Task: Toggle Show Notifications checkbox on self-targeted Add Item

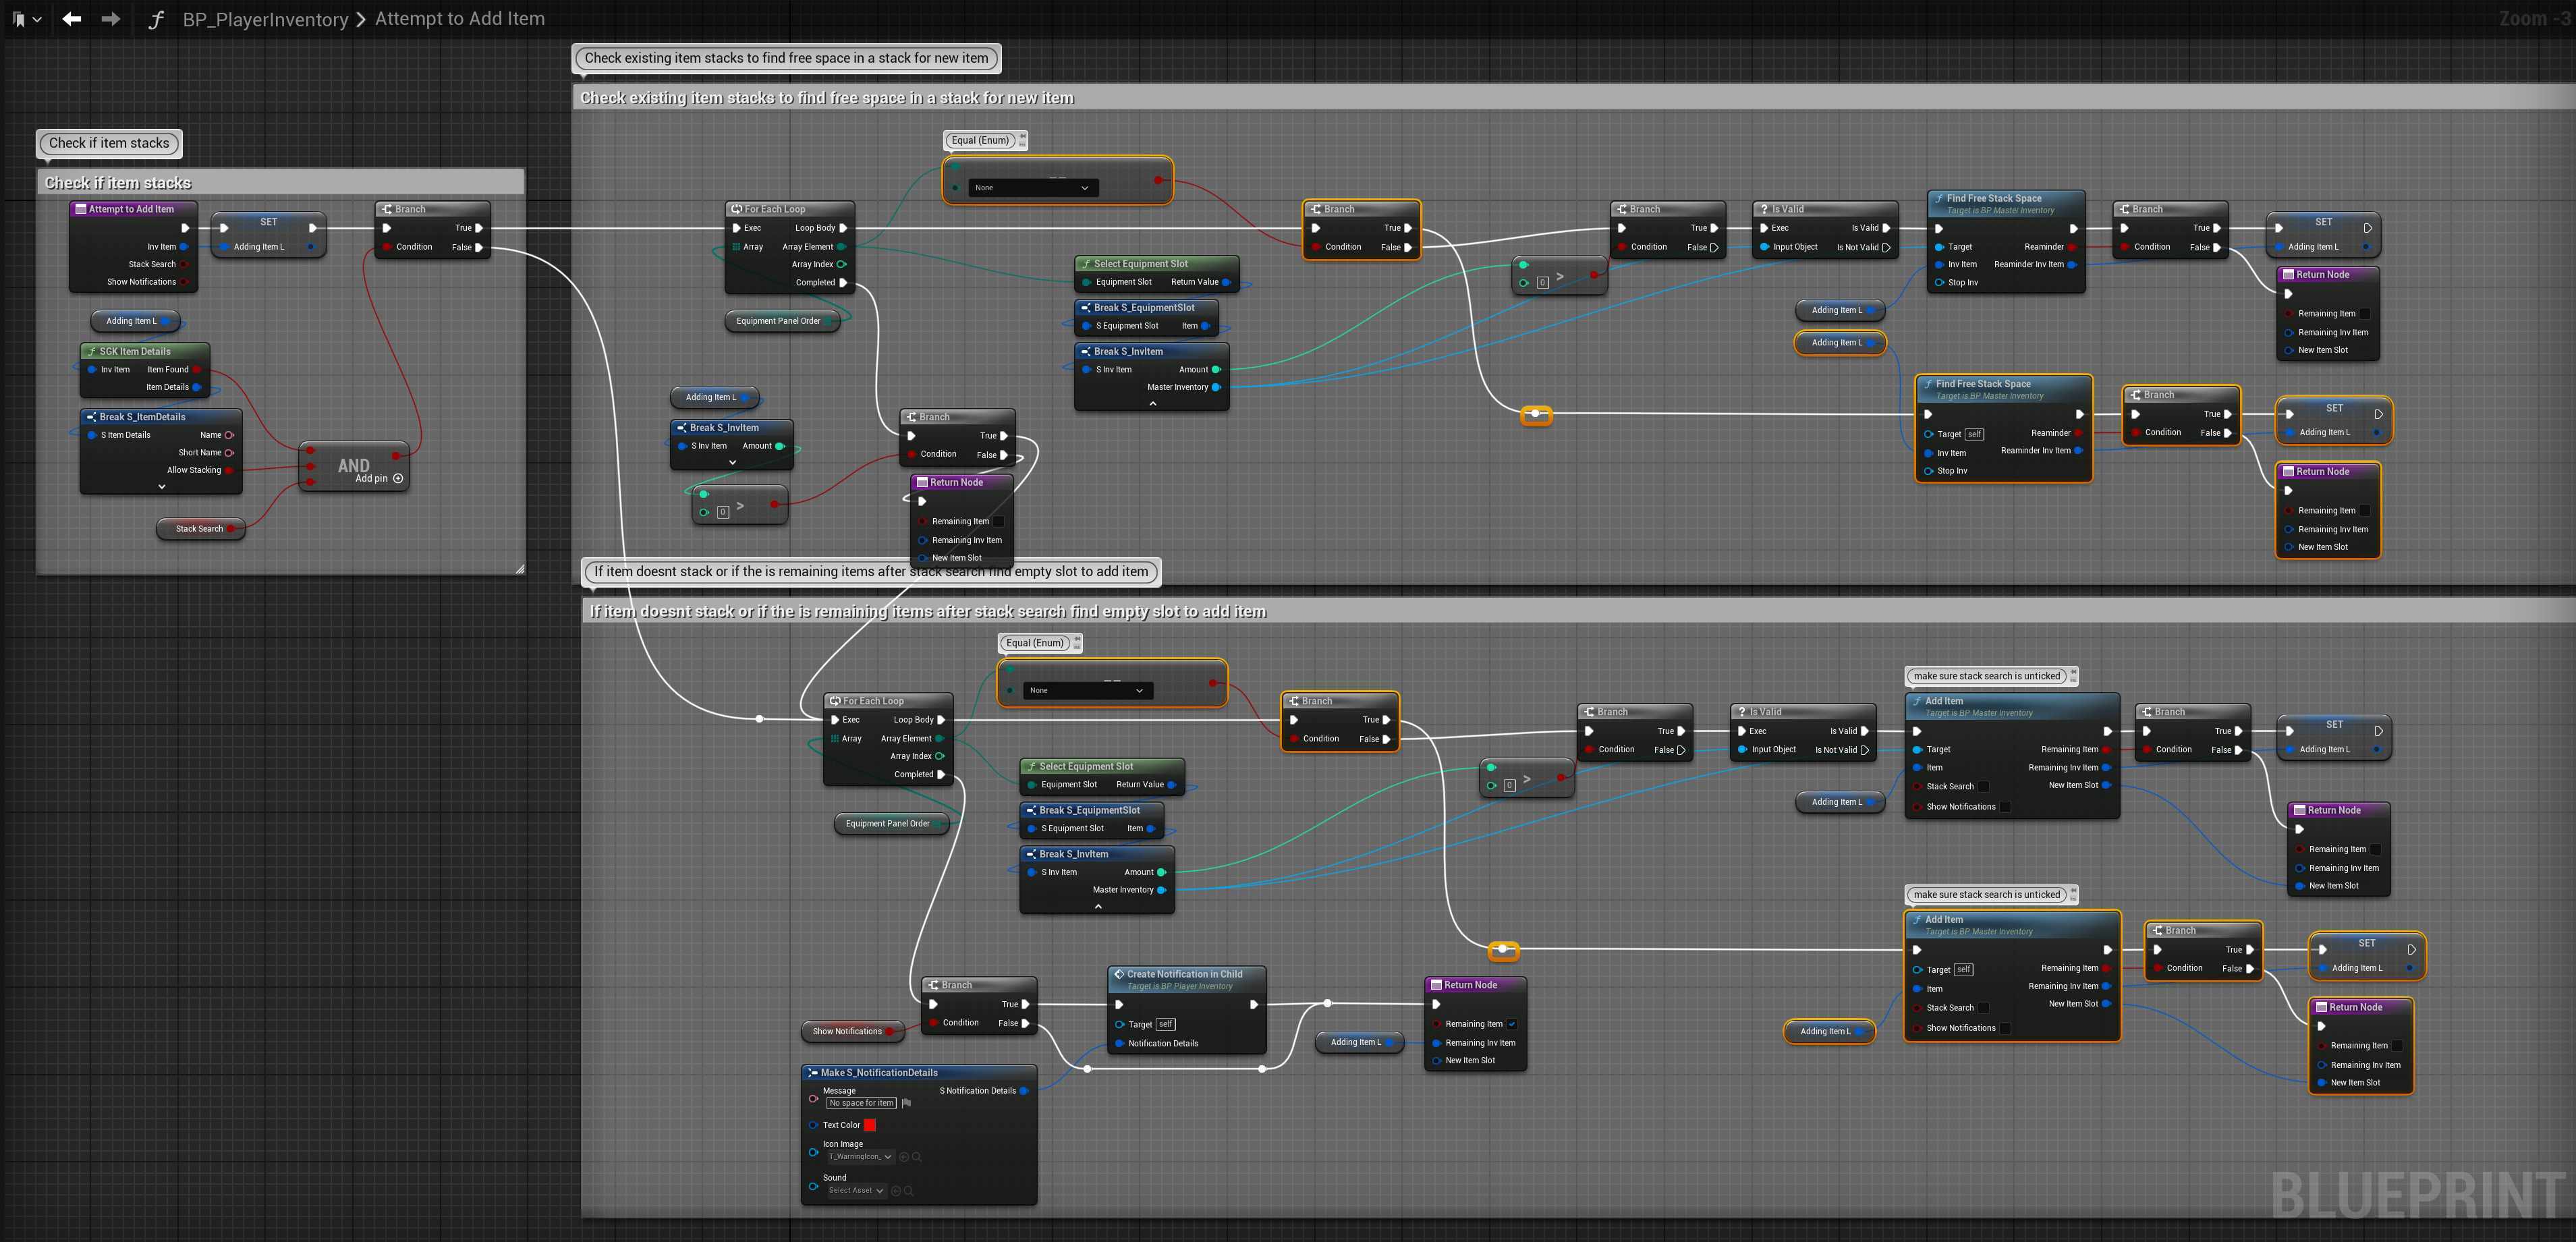Action: click(2005, 1028)
